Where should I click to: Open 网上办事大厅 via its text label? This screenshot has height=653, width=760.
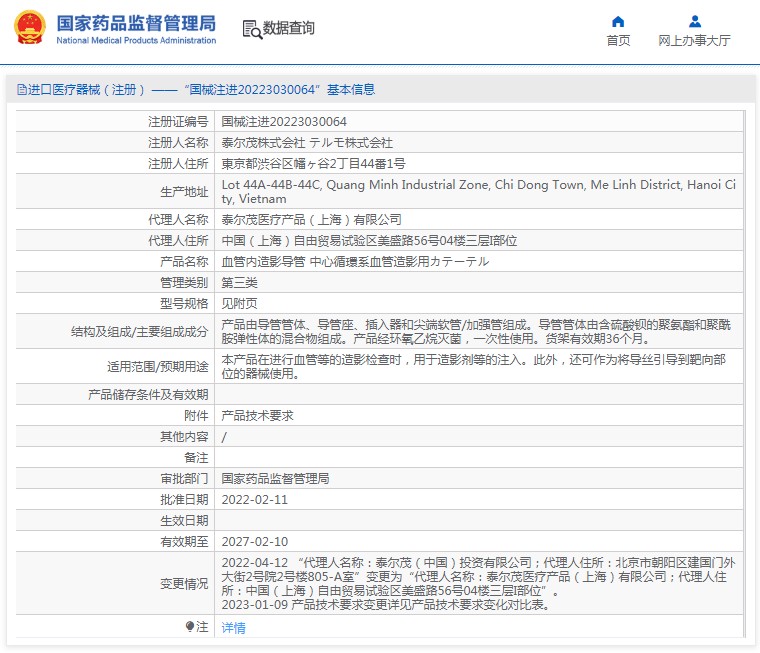click(694, 41)
